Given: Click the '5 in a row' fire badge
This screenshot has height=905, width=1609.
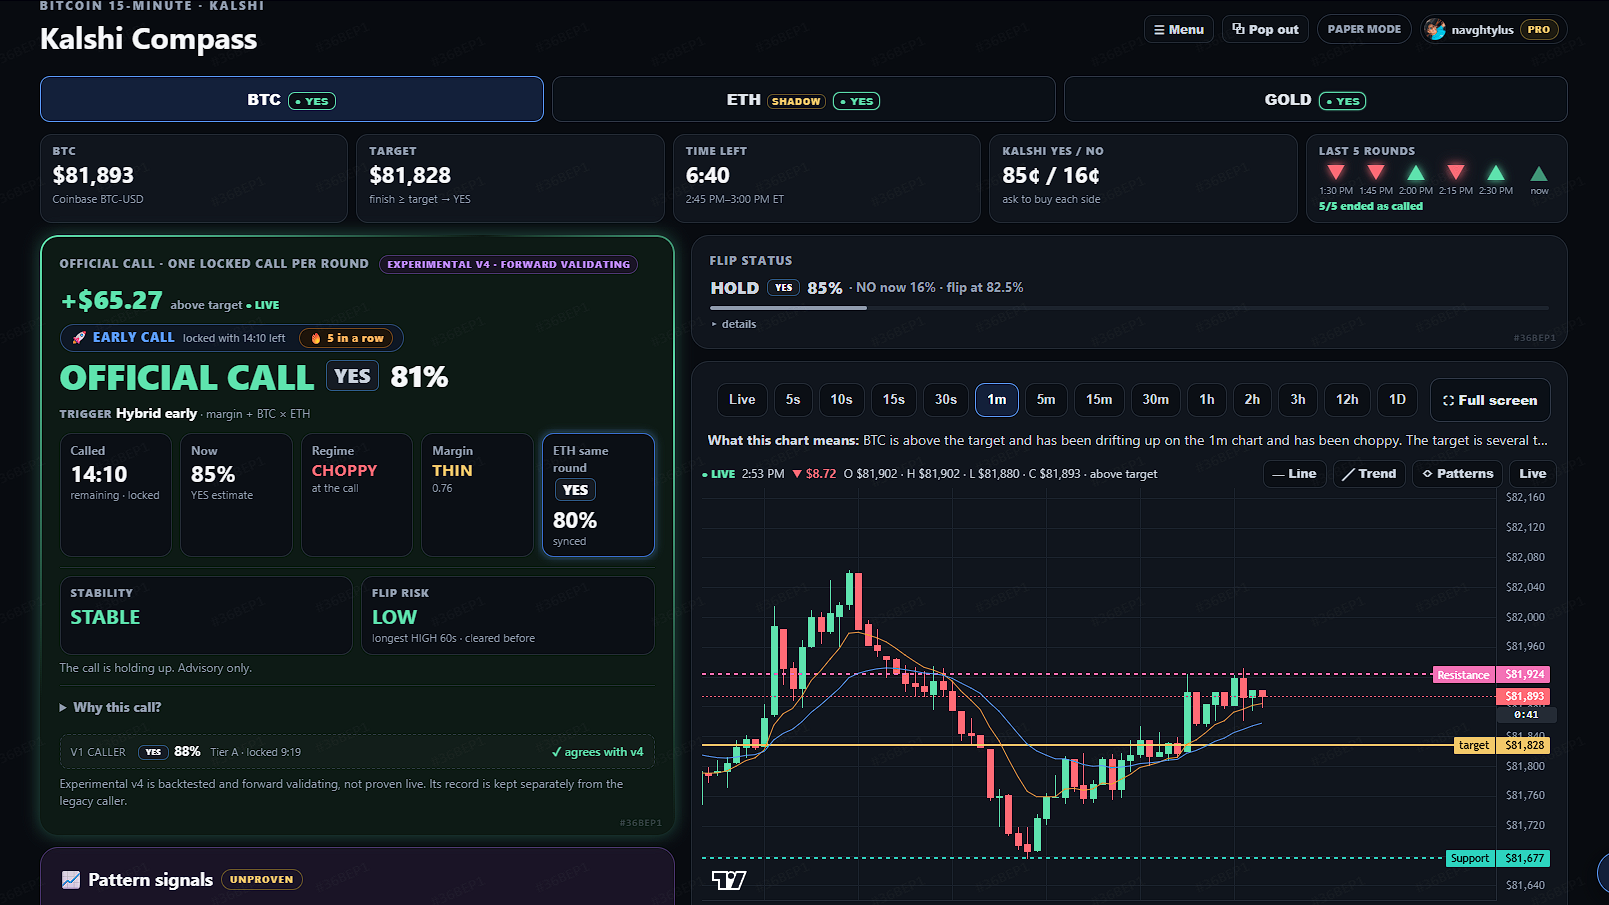Looking at the screenshot, I should [348, 338].
